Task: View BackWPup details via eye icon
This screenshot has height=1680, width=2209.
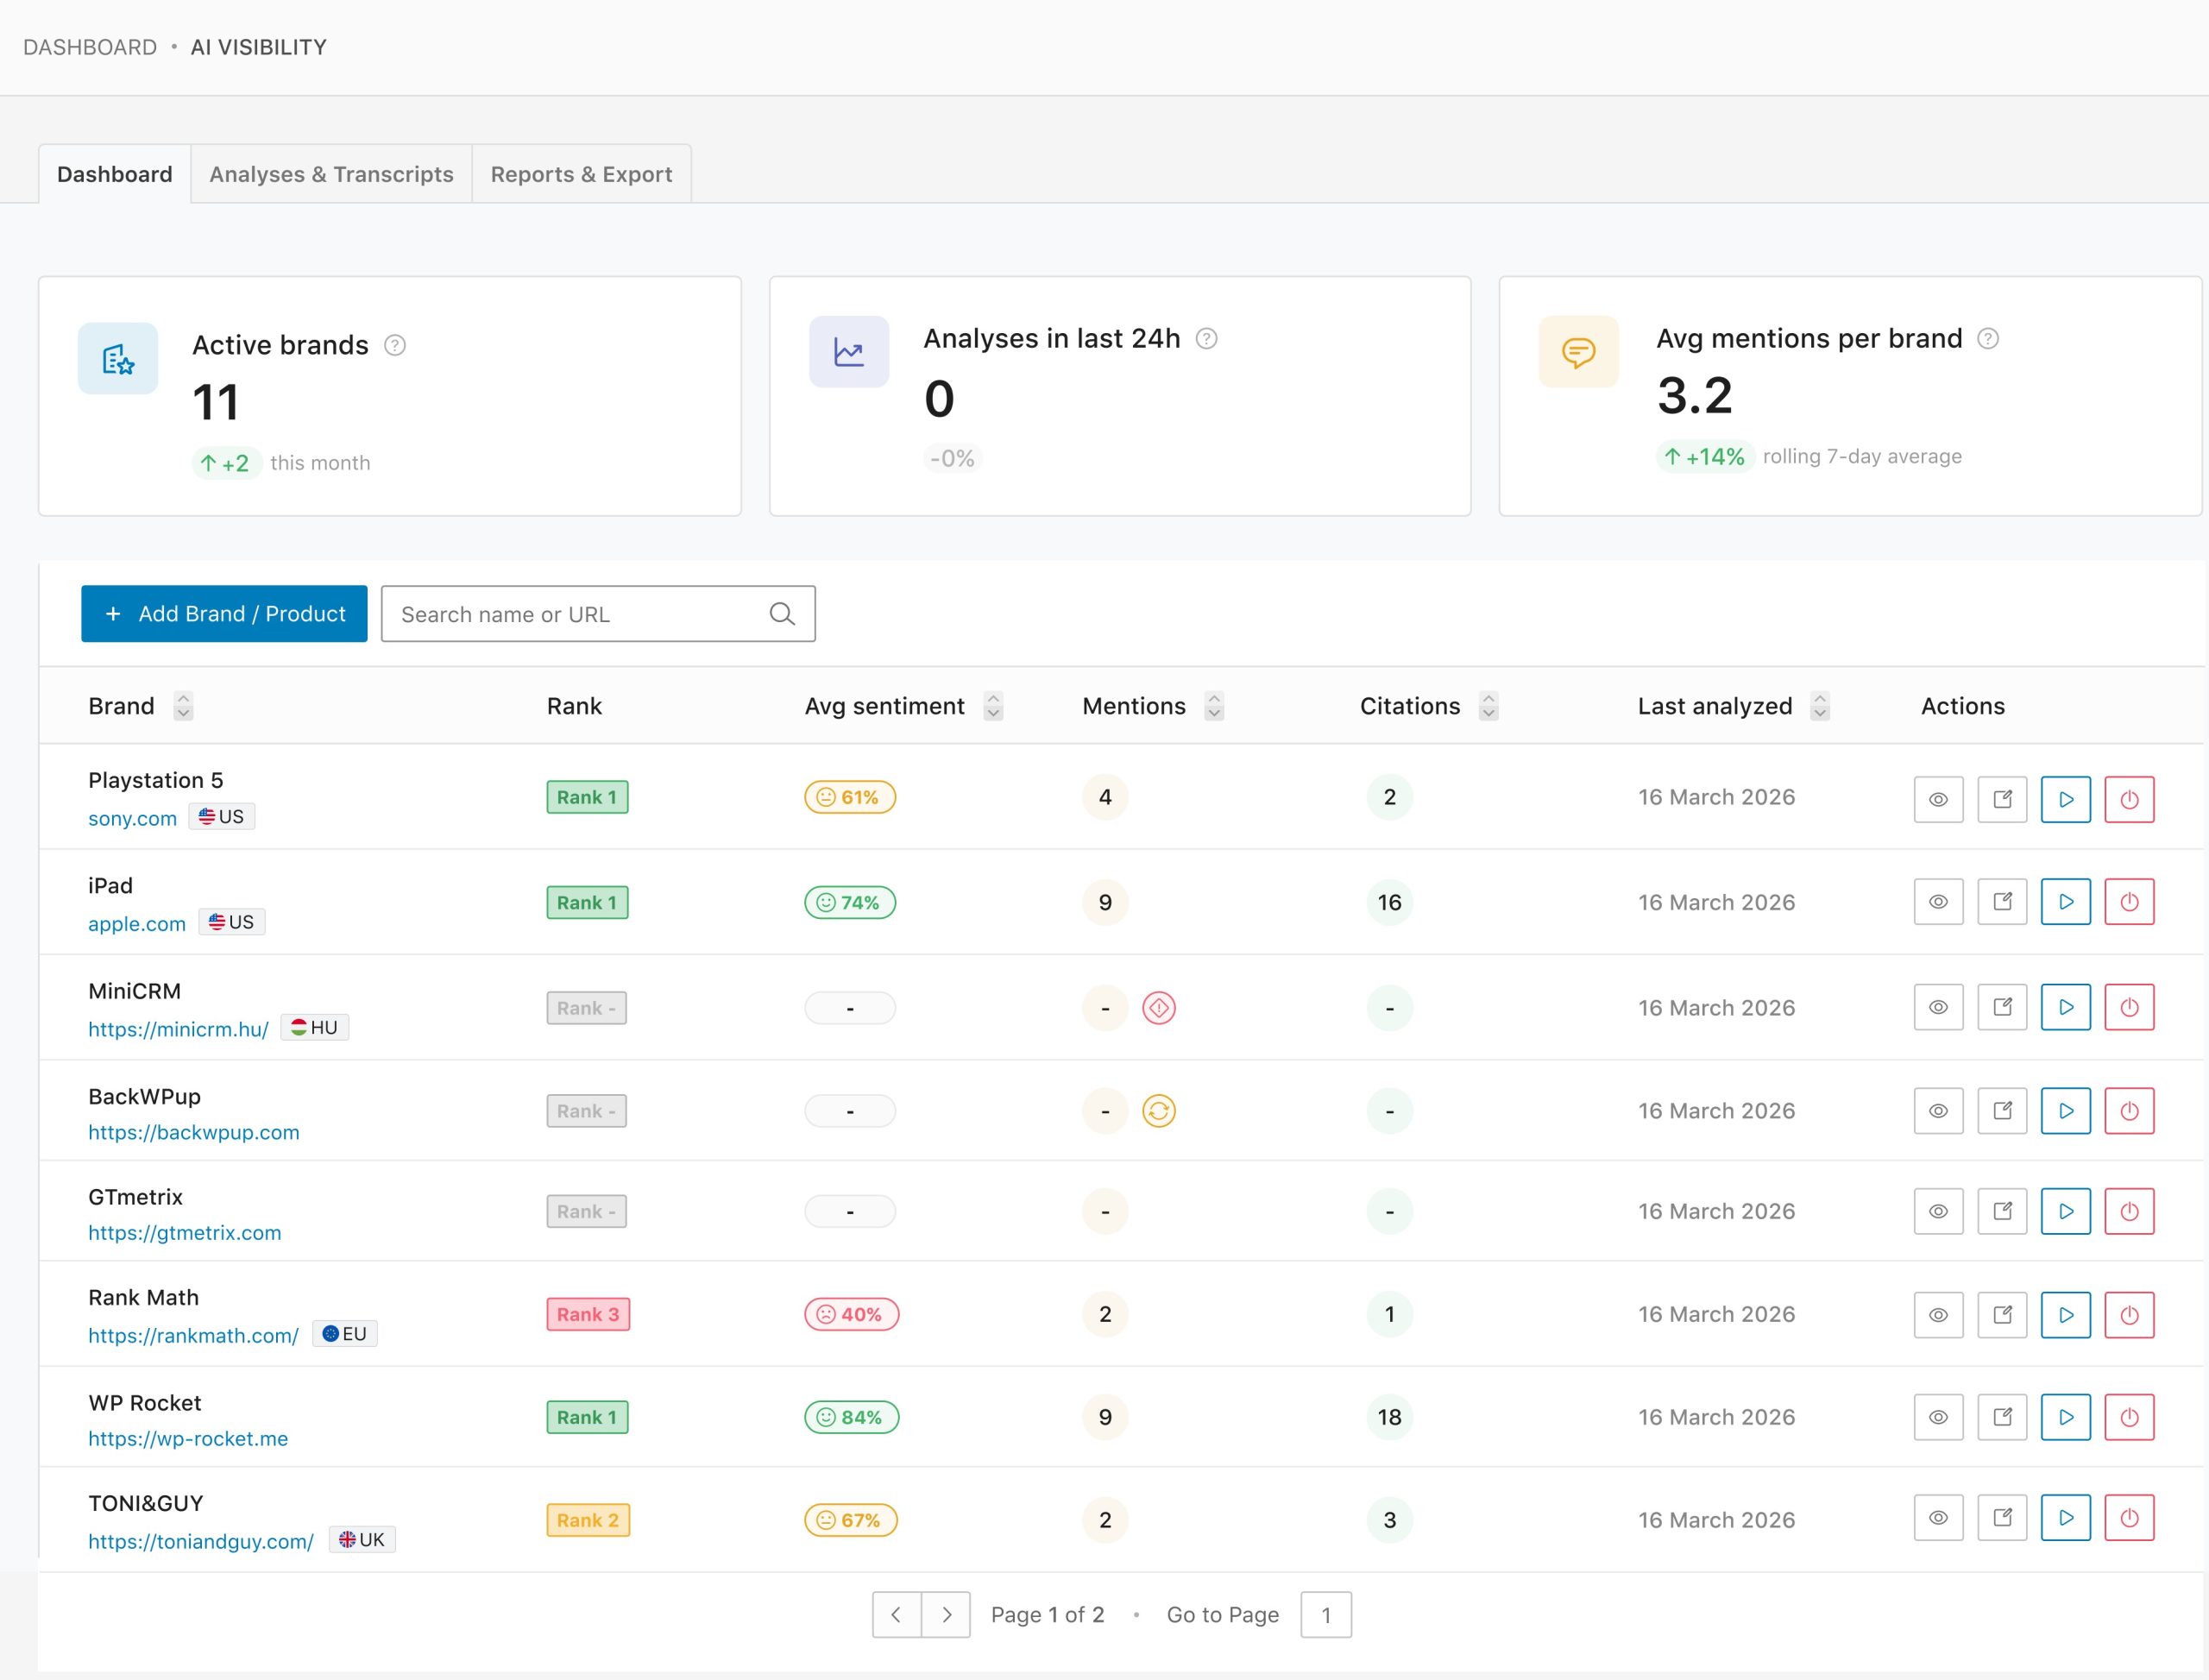Action: click(x=1938, y=1111)
